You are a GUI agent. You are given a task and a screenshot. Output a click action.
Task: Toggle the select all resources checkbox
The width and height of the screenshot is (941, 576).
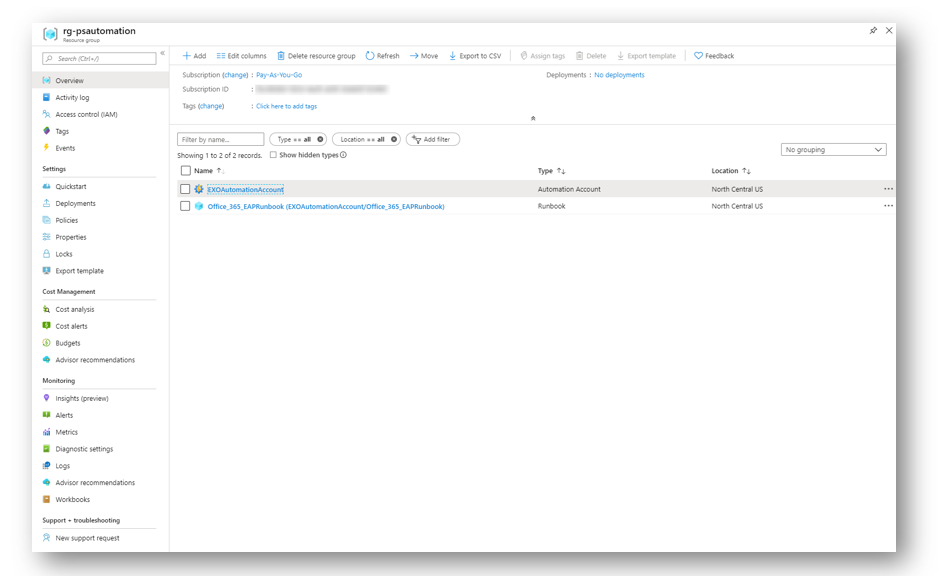pos(185,171)
